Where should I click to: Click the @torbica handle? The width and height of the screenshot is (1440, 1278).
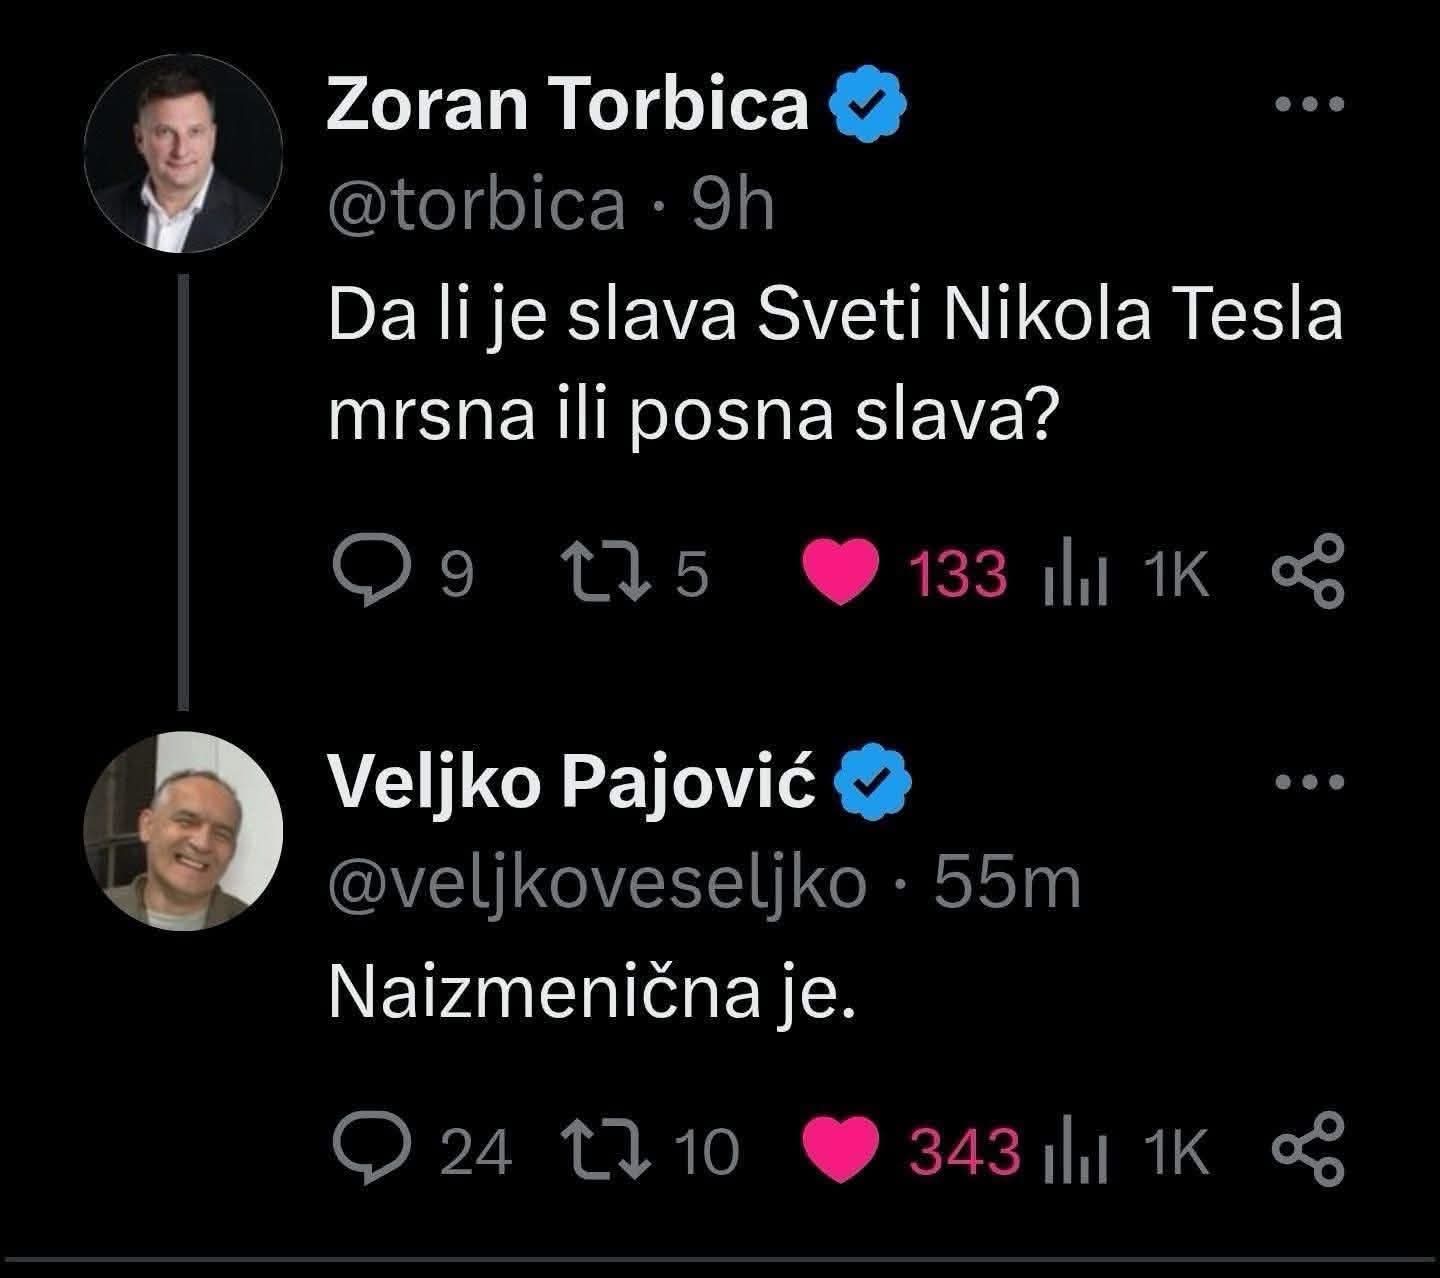476,205
